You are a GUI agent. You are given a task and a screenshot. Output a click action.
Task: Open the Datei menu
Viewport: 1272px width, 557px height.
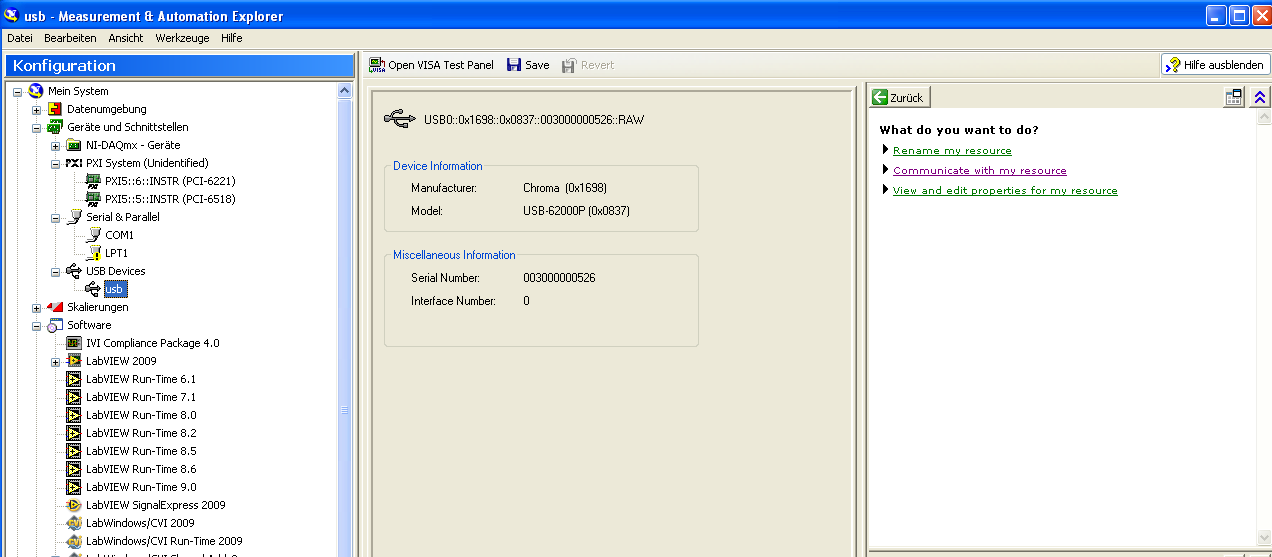tap(20, 38)
